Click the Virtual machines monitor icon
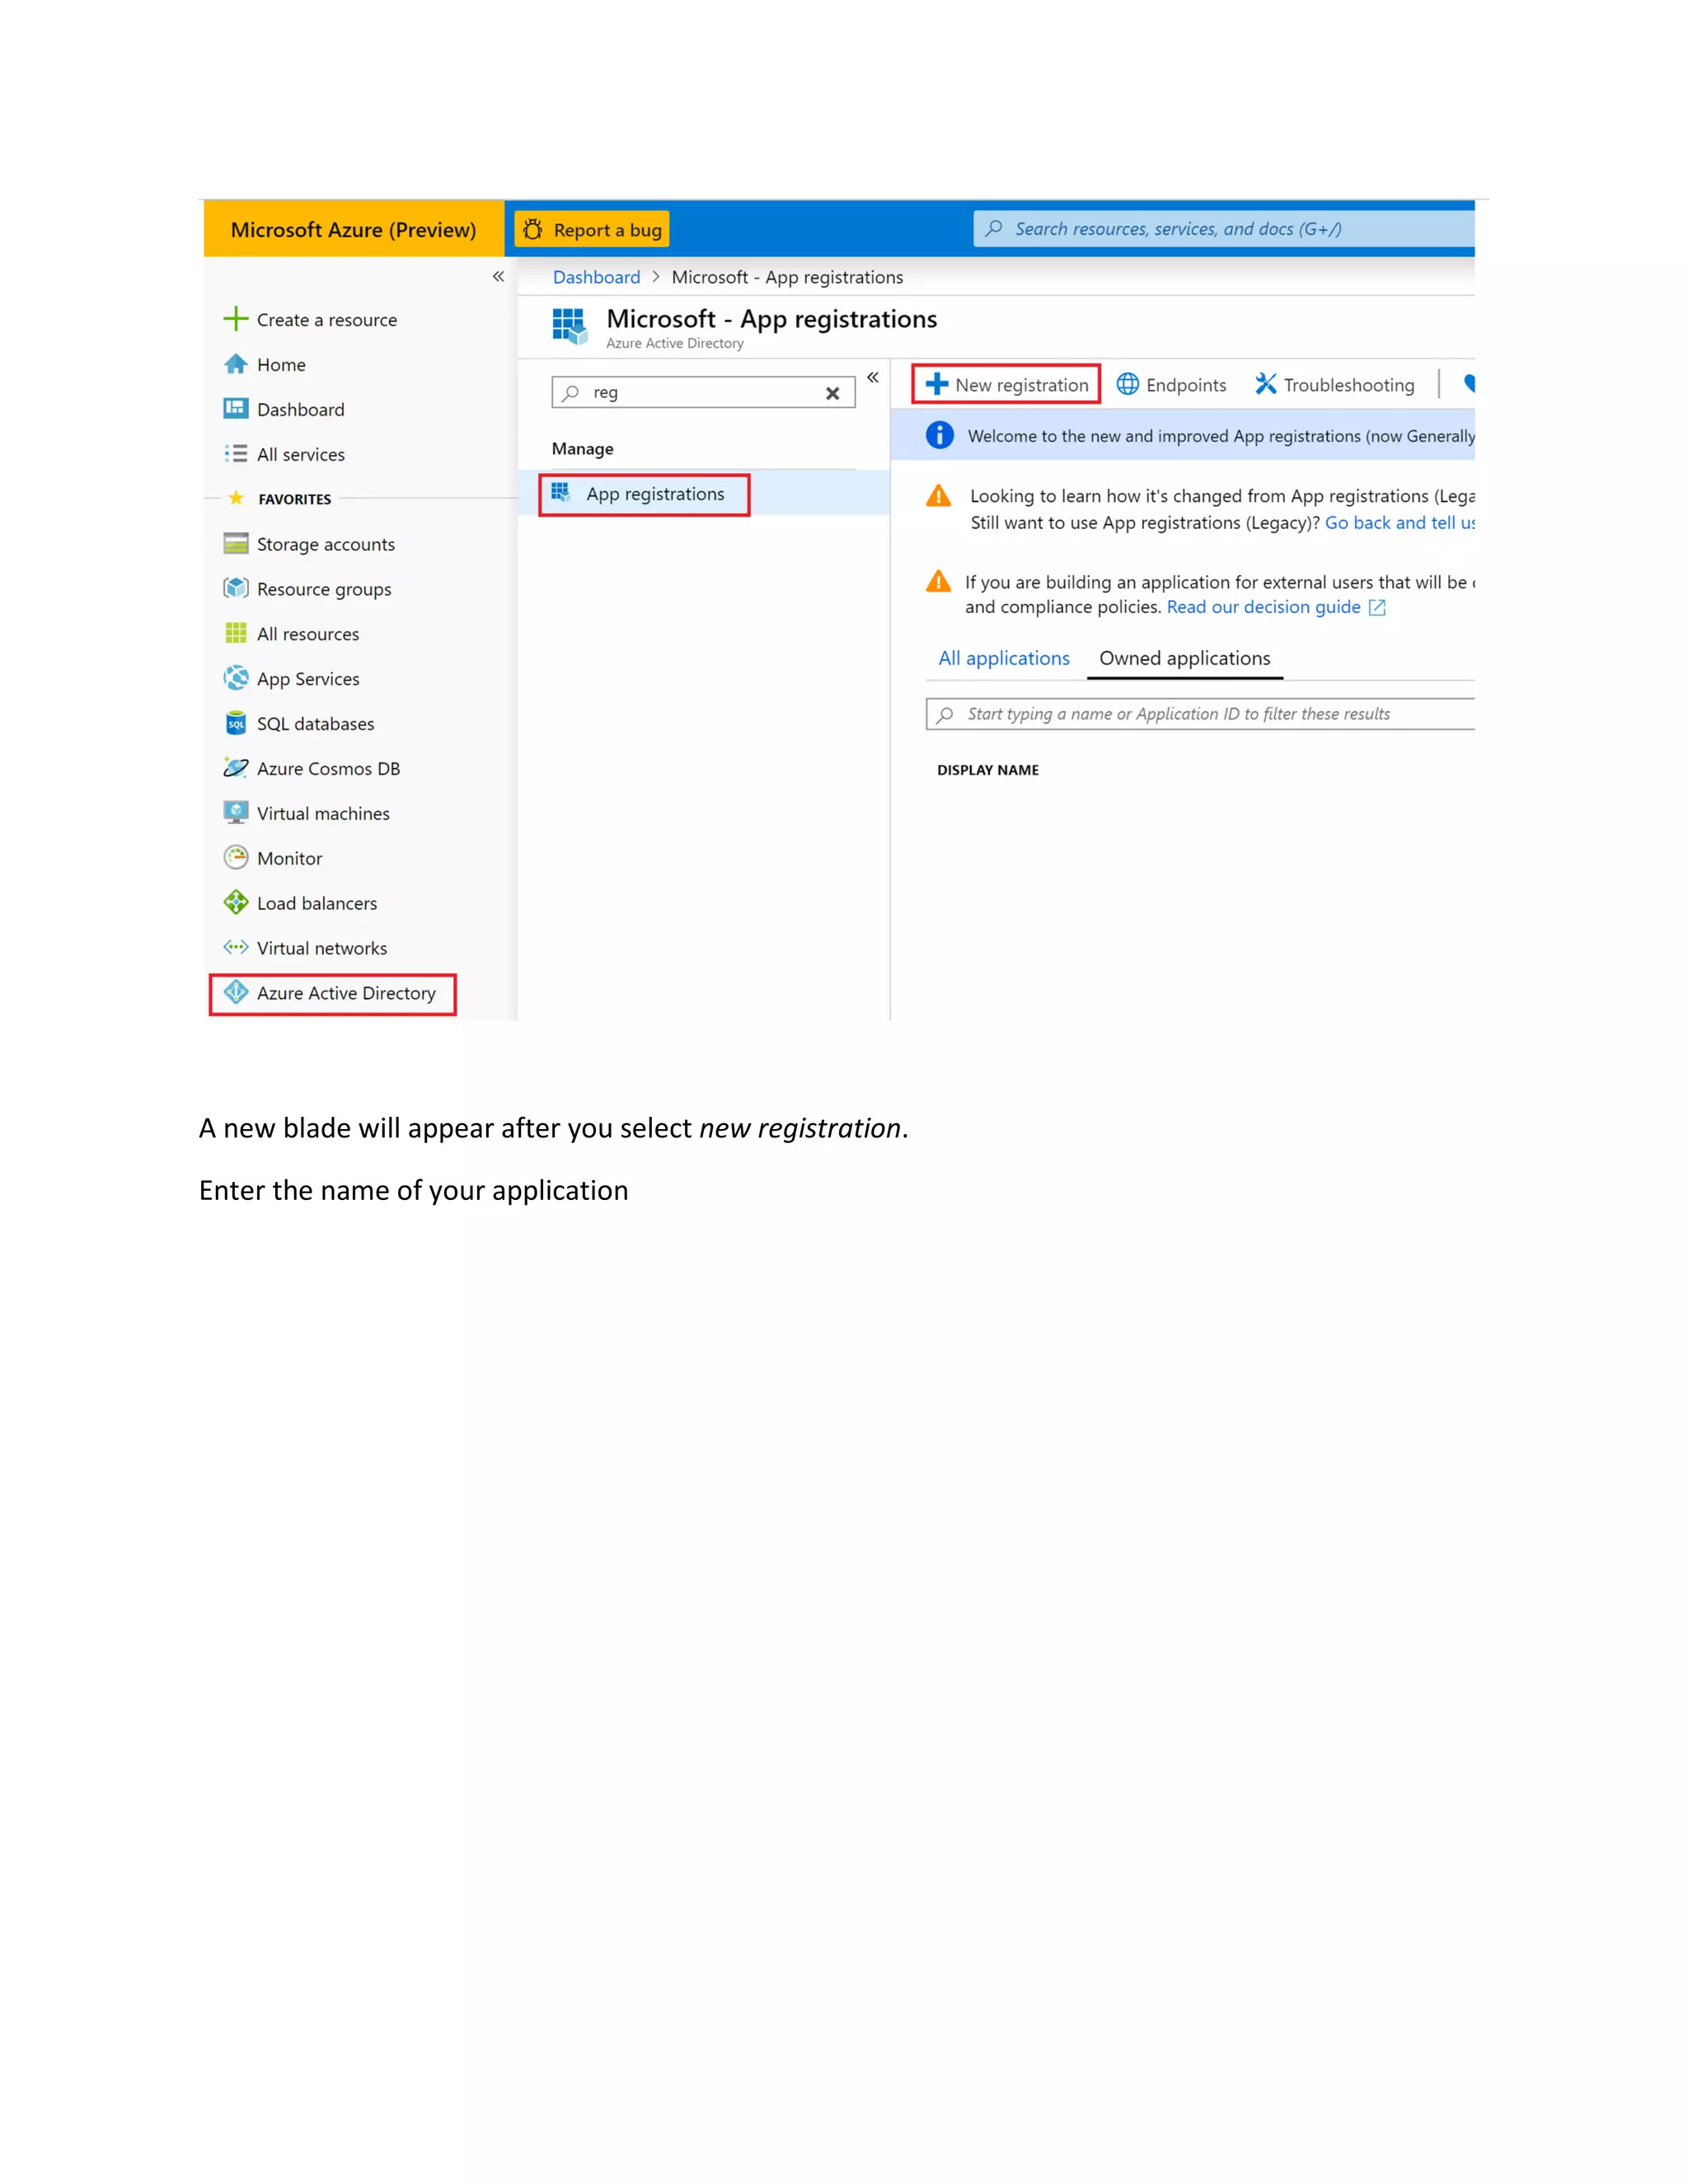This screenshot has width=1688, height=2184. (x=235, y=812)
